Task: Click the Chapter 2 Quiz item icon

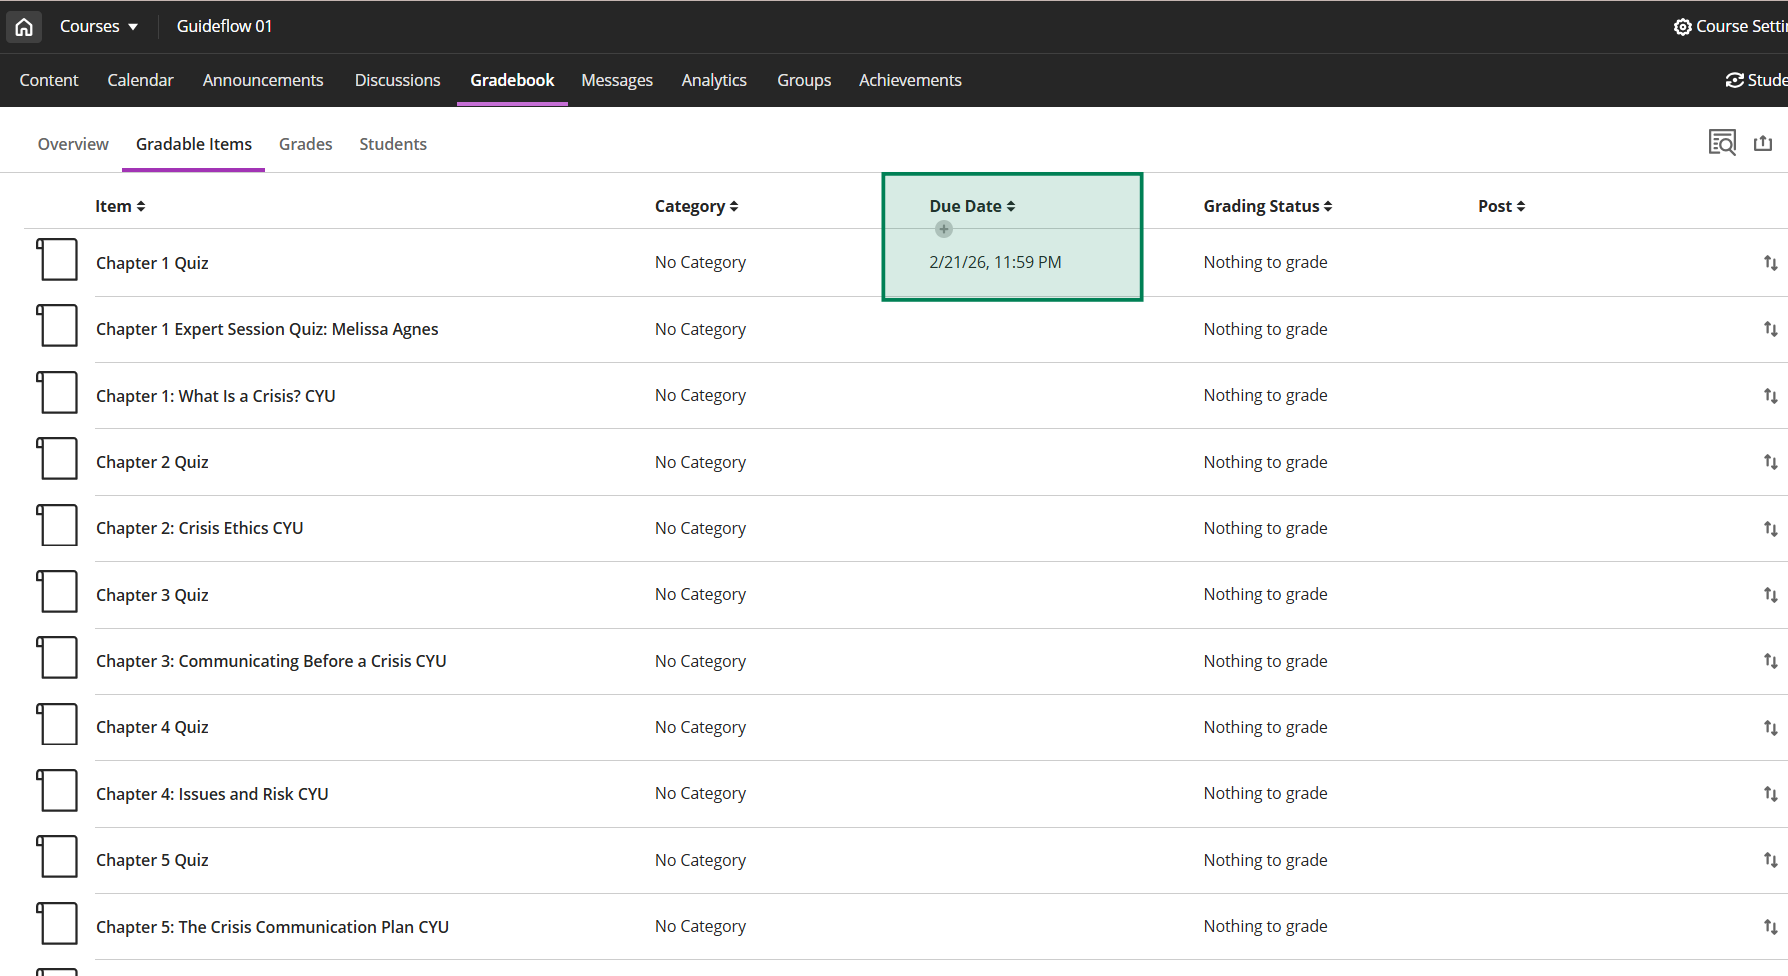Action: tap(57, 459)
